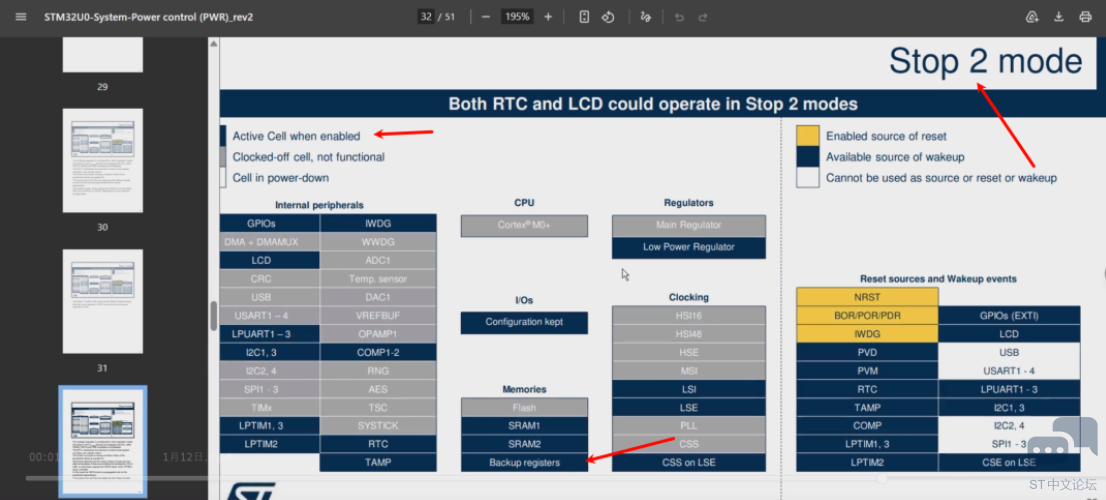This screenshot has width=1106, height=500.
Task: Click 'Cannot be used as source' legend
Action: 942,178
